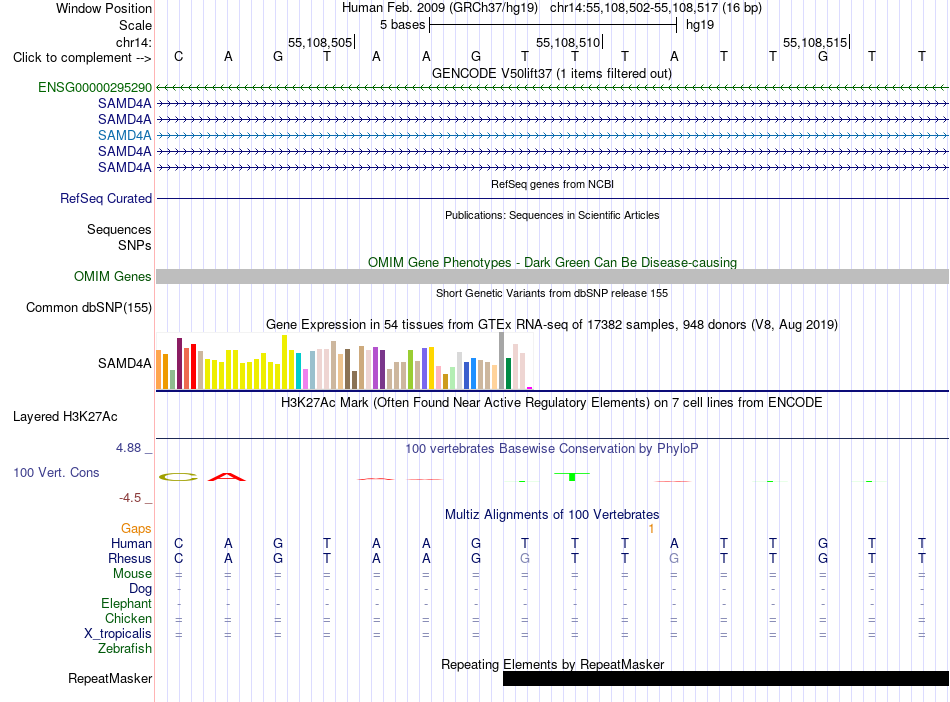Click the dark green bar beside the tall gray GTEx bar
Image resolution: width=950 pixels, height=702 pixels.
509,373
